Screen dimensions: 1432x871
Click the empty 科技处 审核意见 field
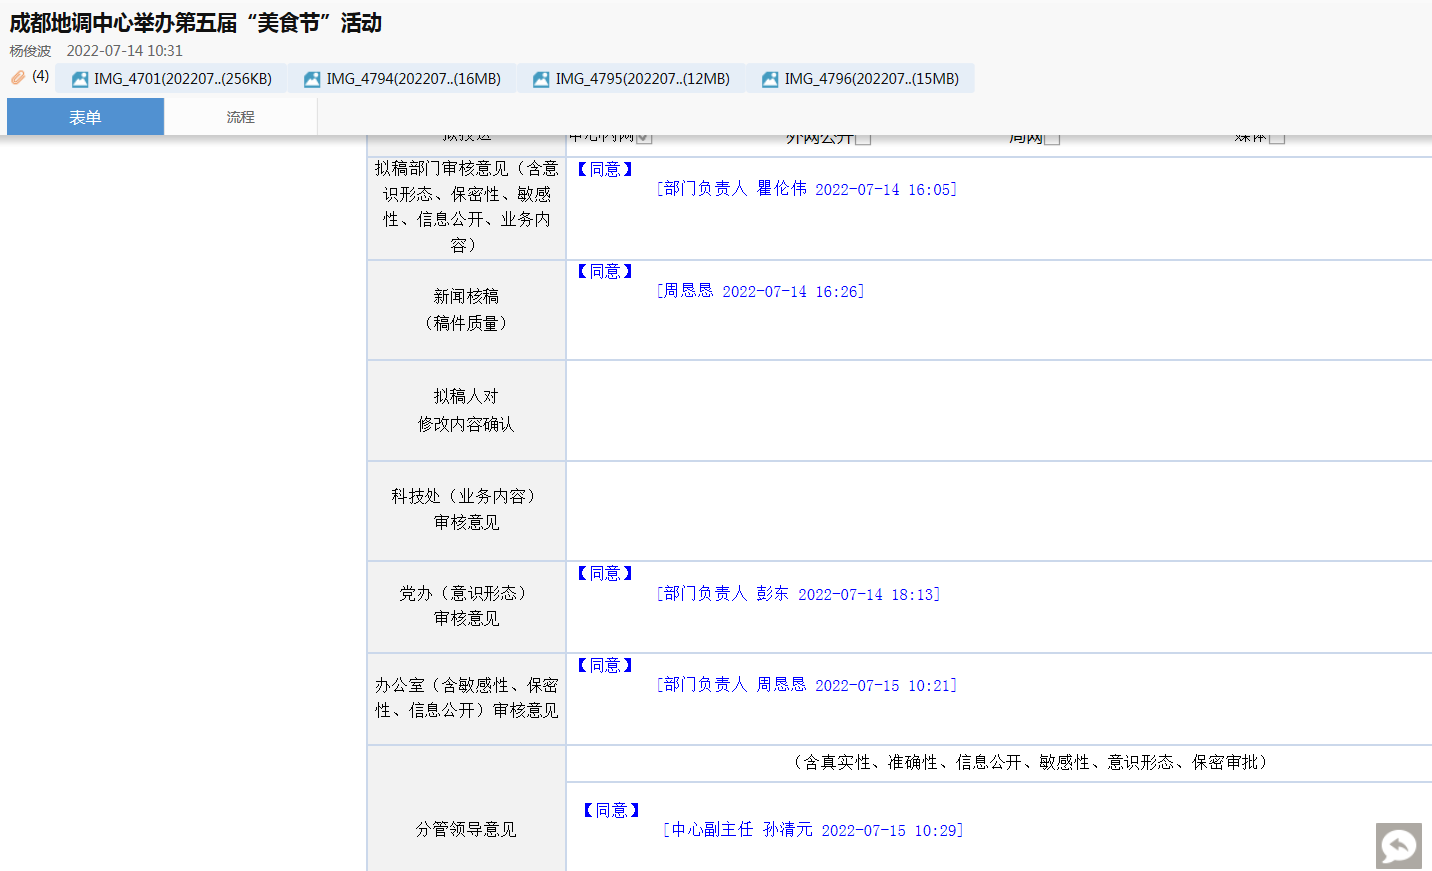coord(998,510)
